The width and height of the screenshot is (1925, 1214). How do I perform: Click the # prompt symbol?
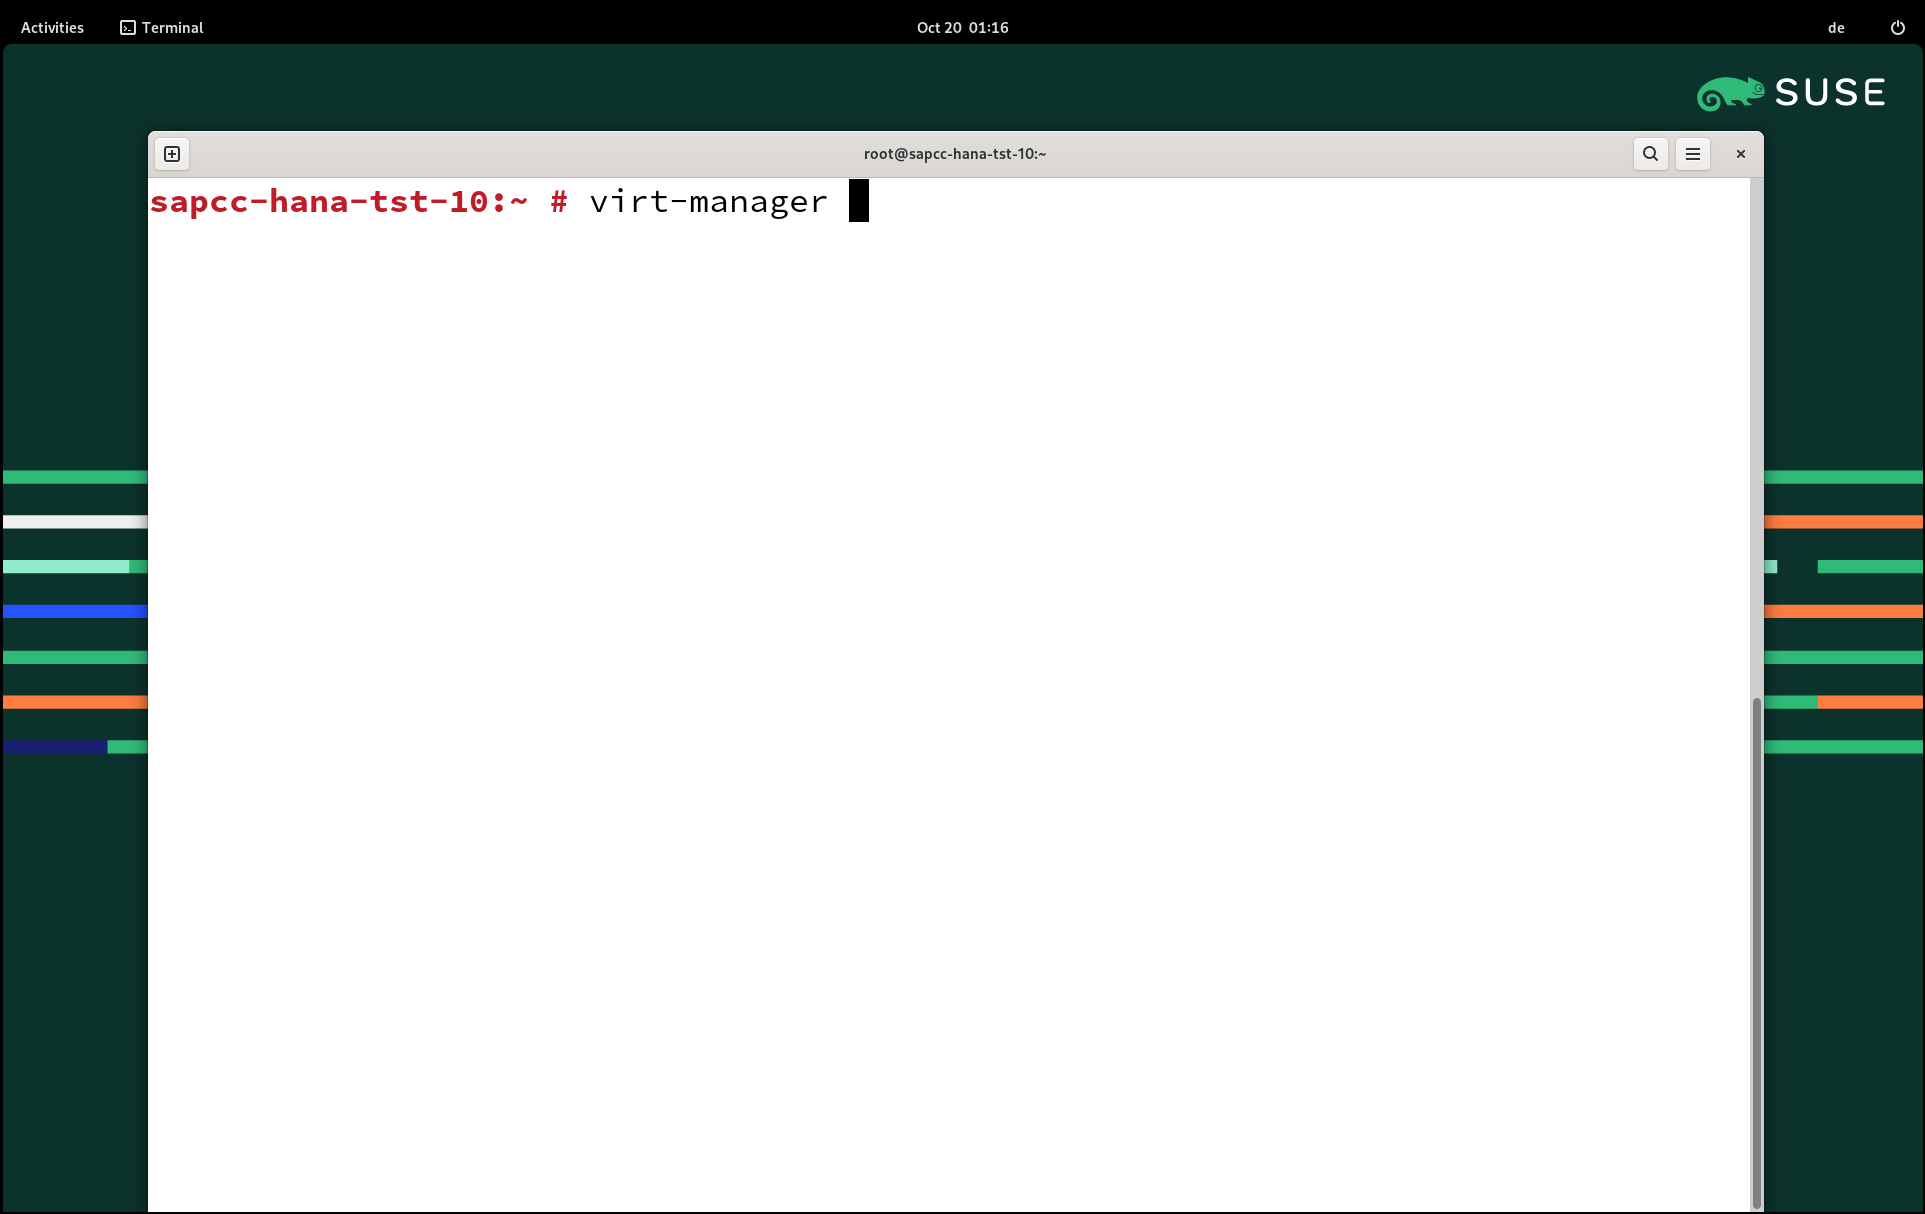(557, 201)
